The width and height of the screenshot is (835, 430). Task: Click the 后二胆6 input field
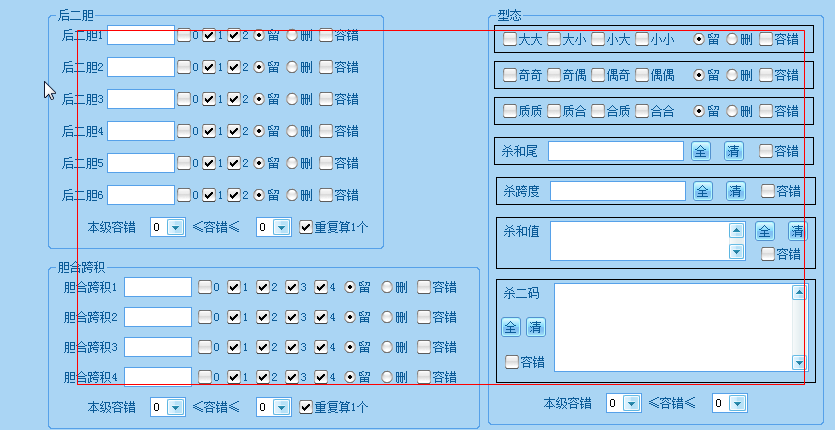pos(141,195)
